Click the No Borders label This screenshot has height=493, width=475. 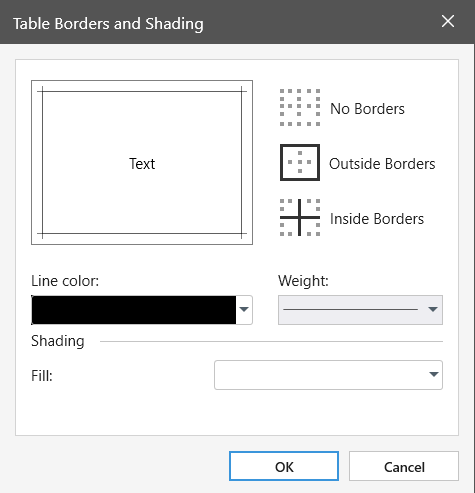pyautogui.click(x=367, y=109)
